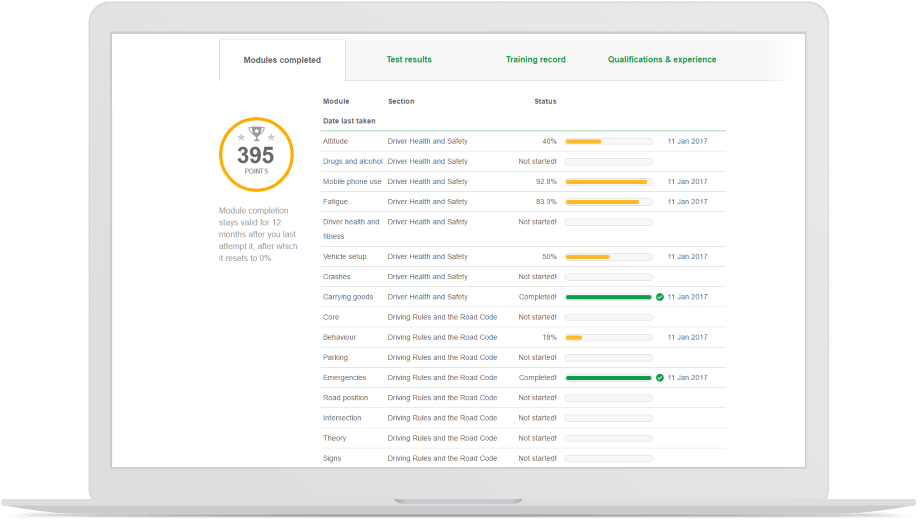Select the Mobile phone use module
The width and height of the screenshot is (920, 524).
(352, 182)
